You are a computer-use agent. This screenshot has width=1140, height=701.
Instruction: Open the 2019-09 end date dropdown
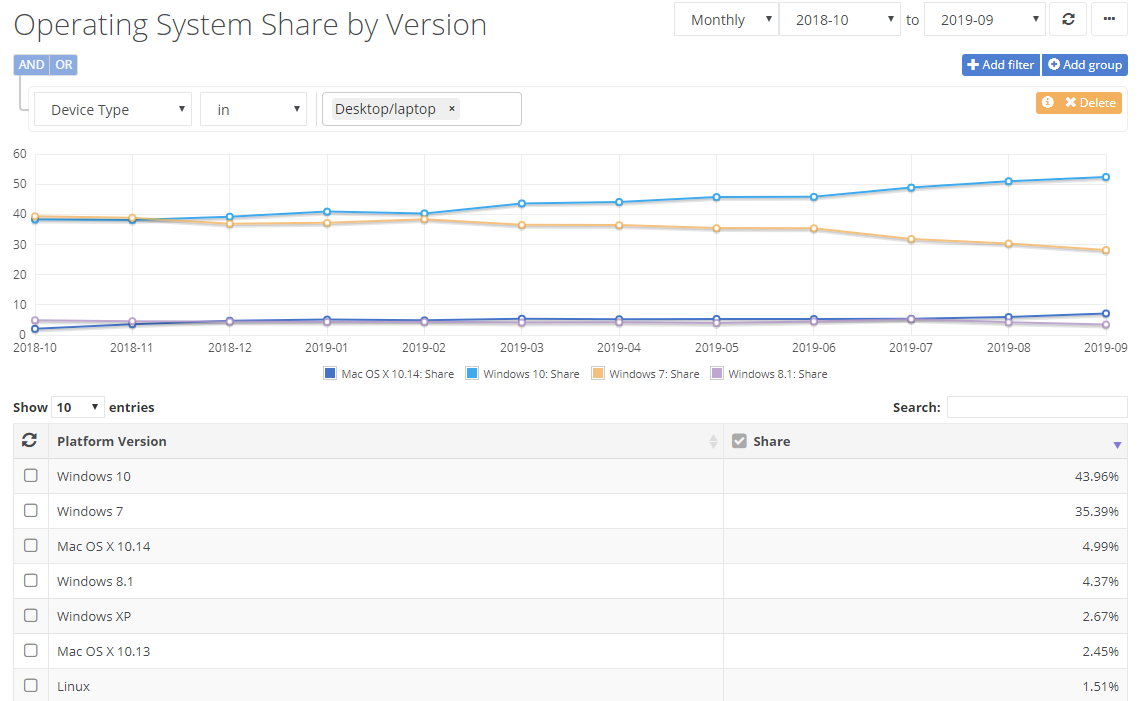[x=984, y=20]
